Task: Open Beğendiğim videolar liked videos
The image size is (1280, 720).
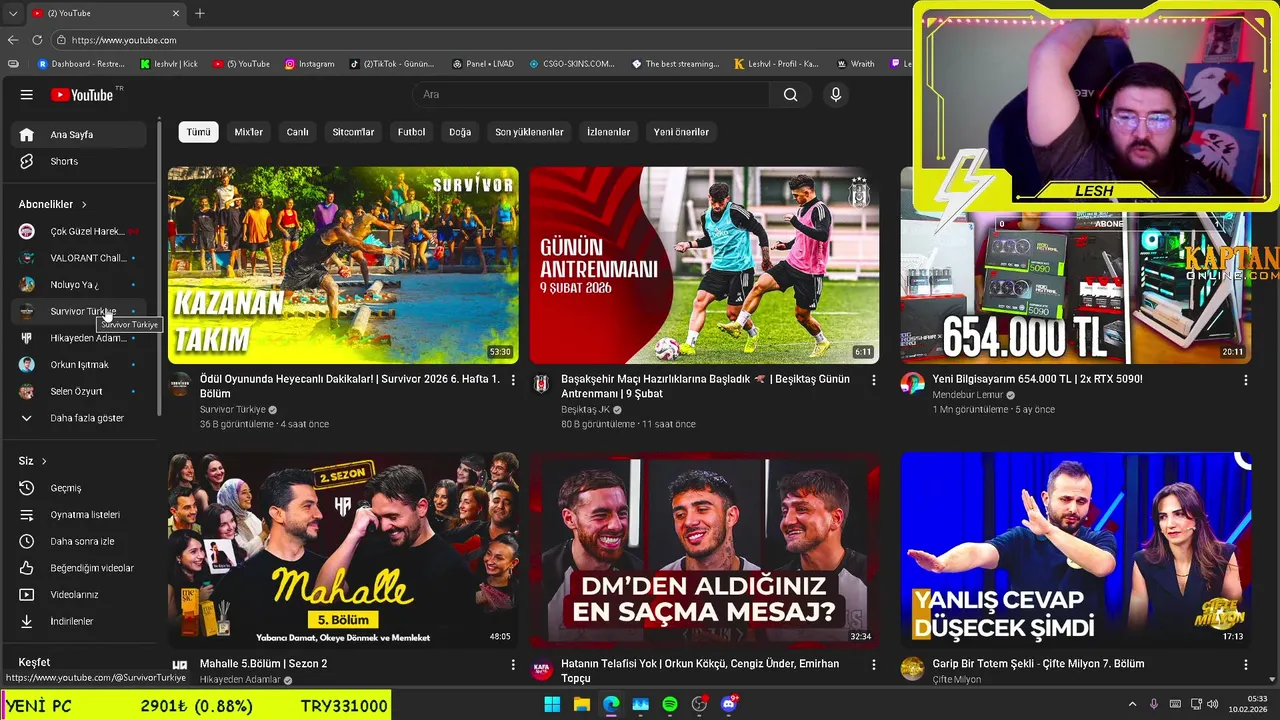Action: [x=79, y=568]
